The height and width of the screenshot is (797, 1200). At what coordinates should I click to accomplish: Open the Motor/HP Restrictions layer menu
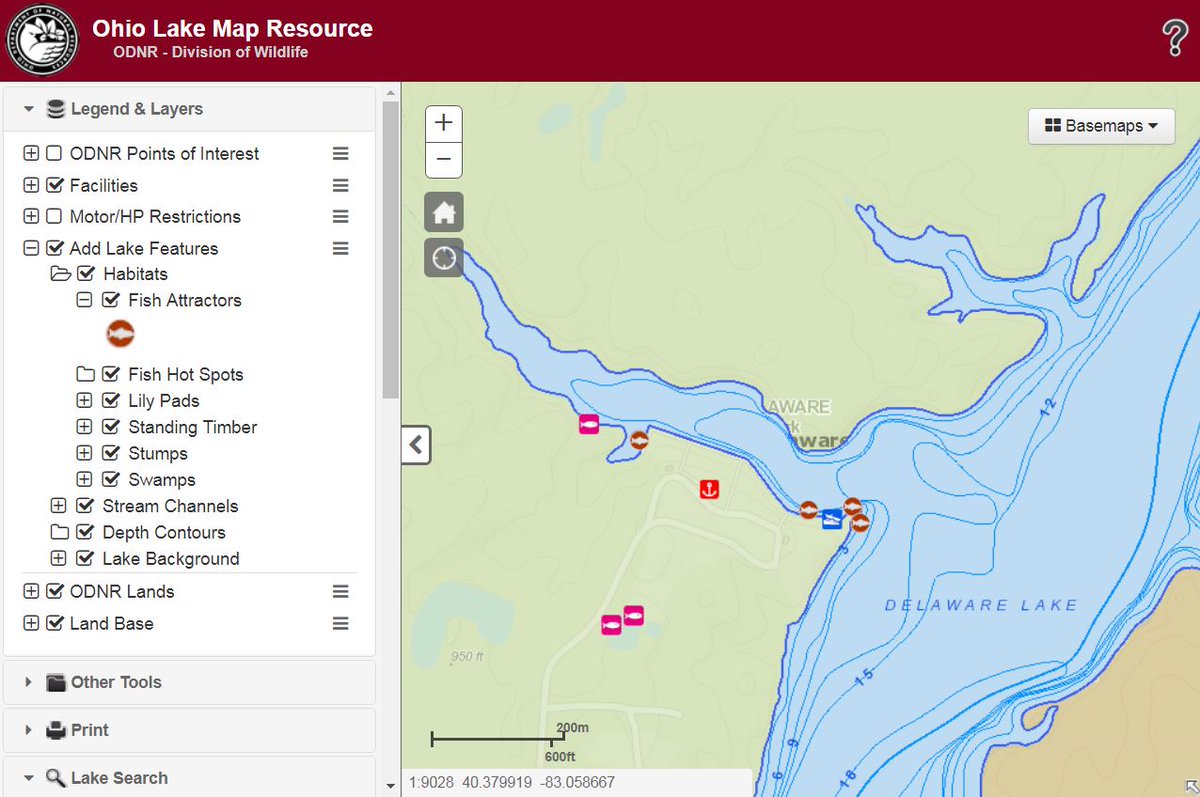[341, 217]
